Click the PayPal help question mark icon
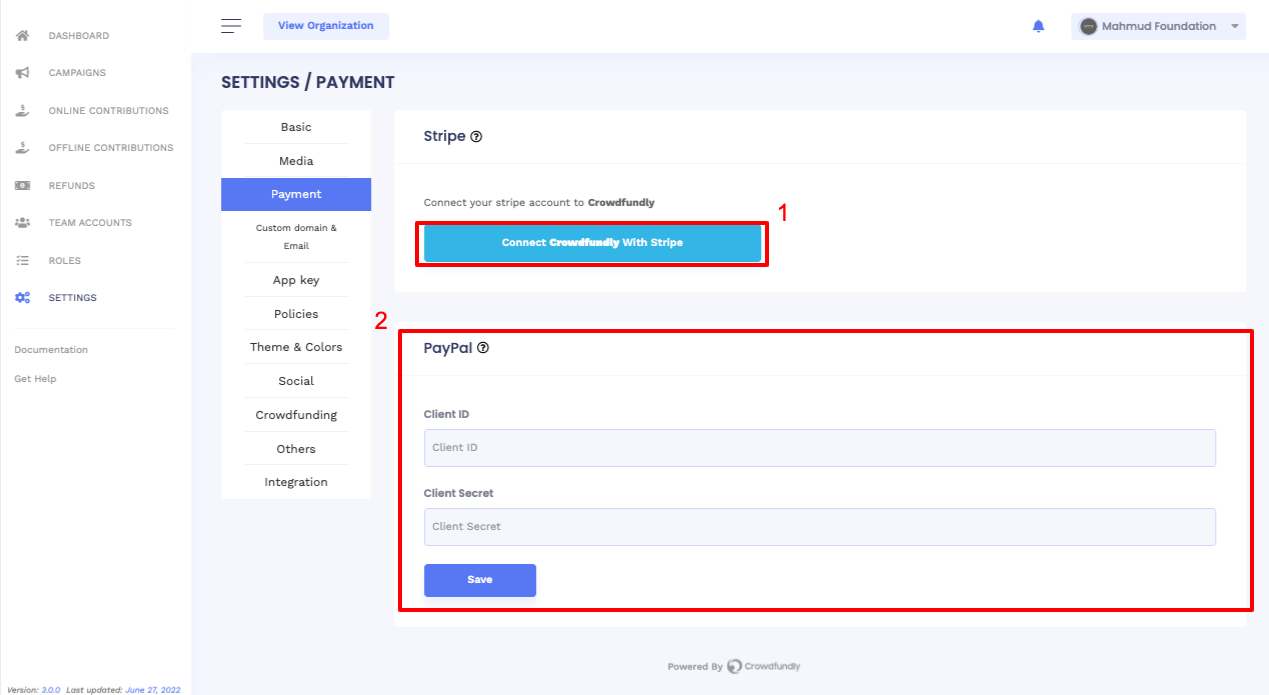The width and height of the screenshot is (1269, 695). click(483, 348)
